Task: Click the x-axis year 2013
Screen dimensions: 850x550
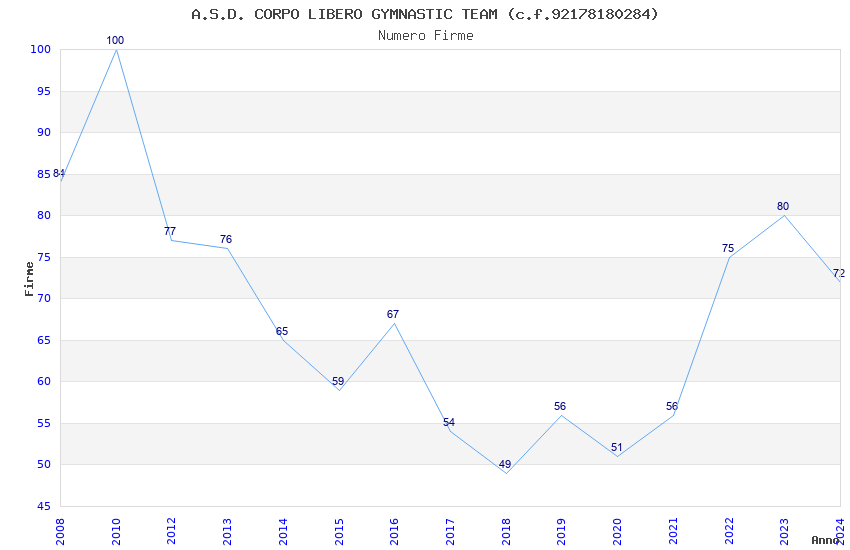Action: tap(227, 531)
